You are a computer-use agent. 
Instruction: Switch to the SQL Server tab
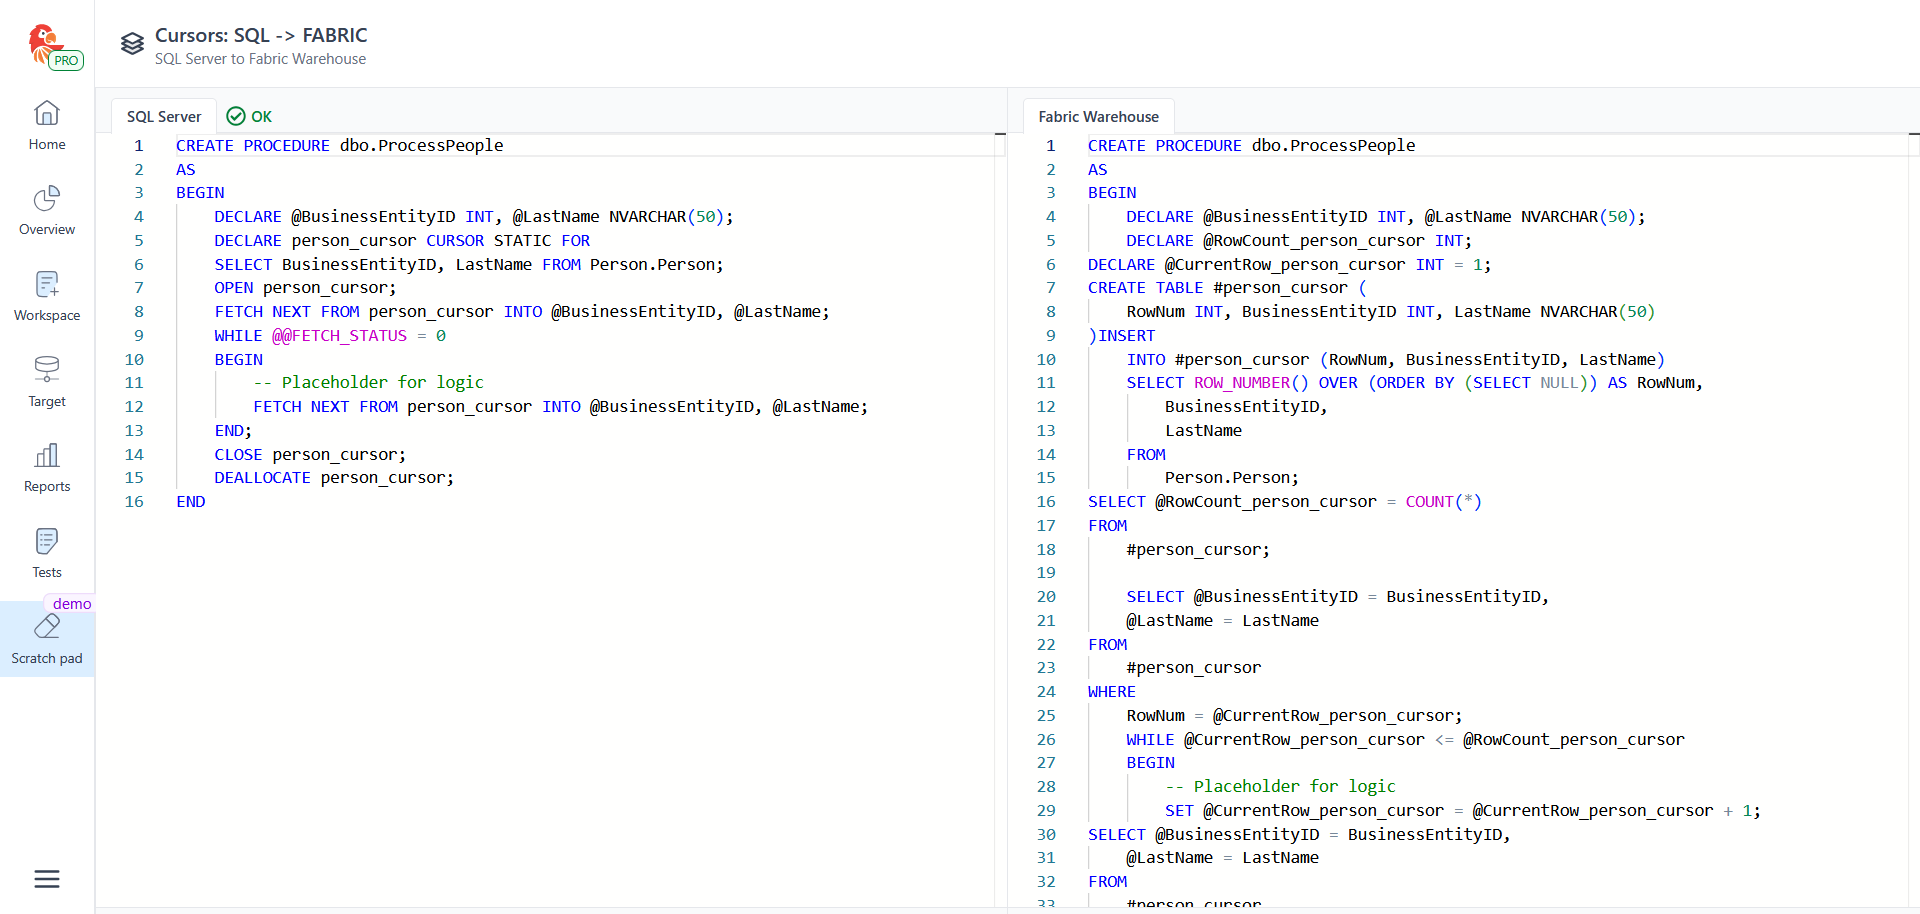point(164,117)
